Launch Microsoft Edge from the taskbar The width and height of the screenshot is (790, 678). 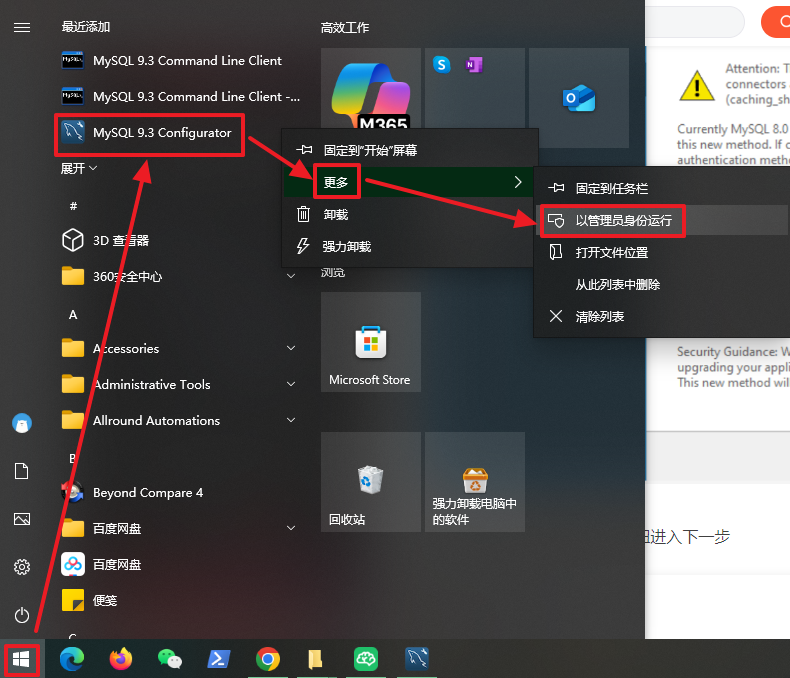tap(72, 659)
